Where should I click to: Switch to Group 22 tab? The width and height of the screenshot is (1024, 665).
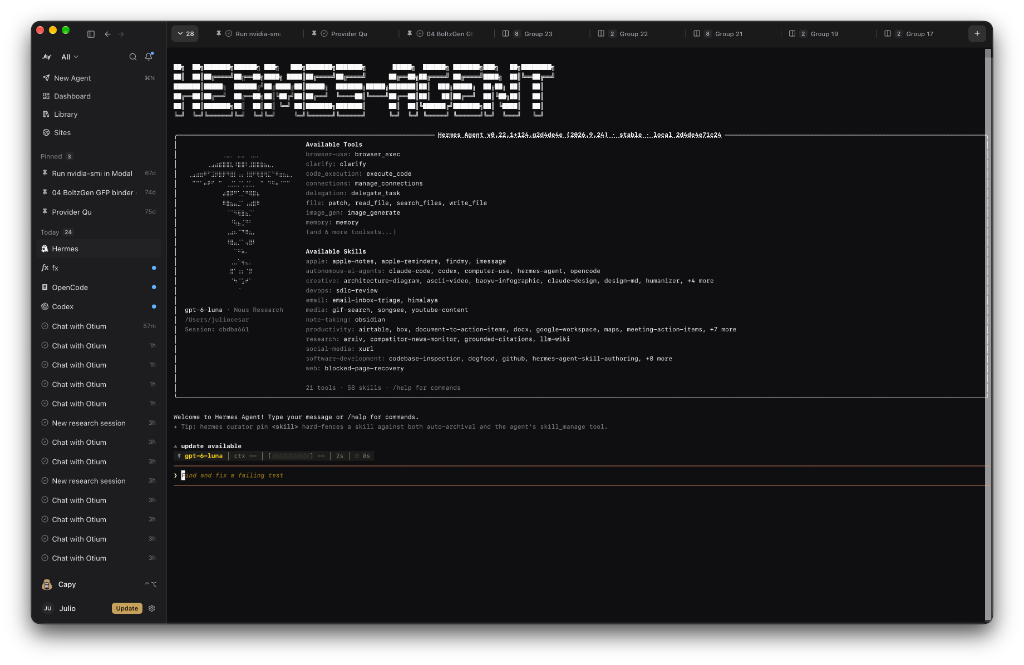(628, 34)
